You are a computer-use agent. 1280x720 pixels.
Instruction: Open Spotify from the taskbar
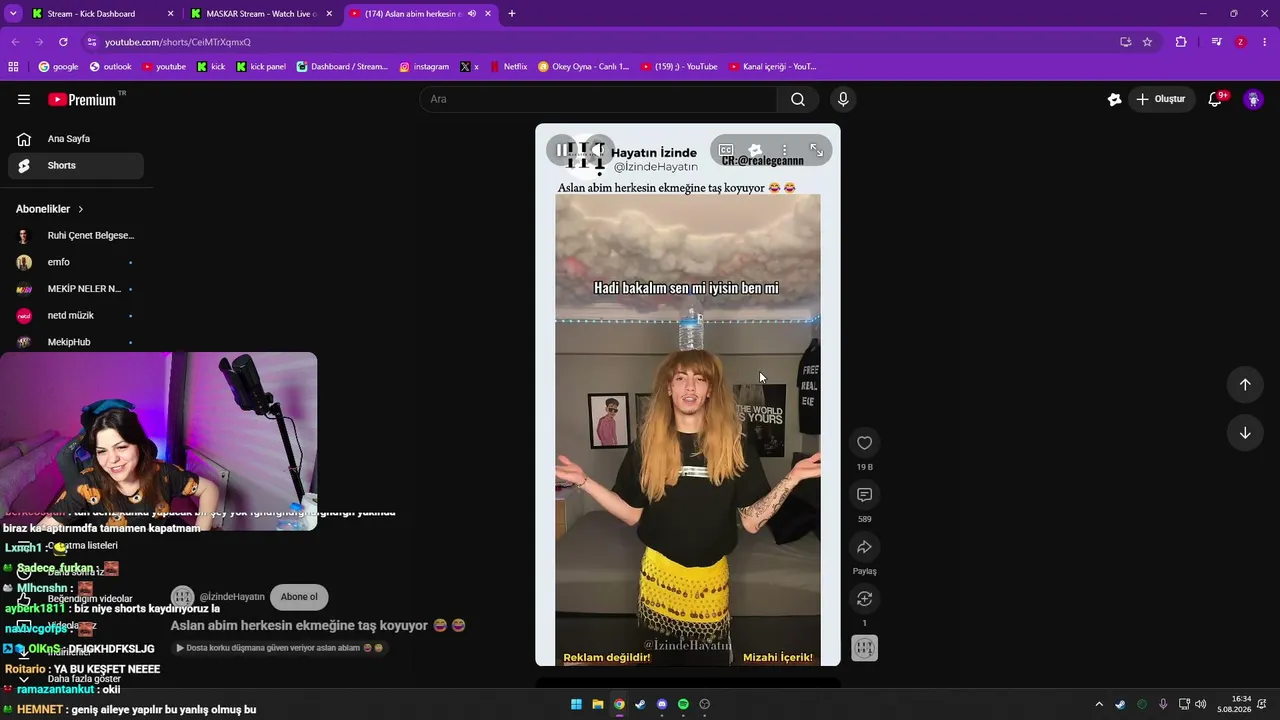click(683, 704)
